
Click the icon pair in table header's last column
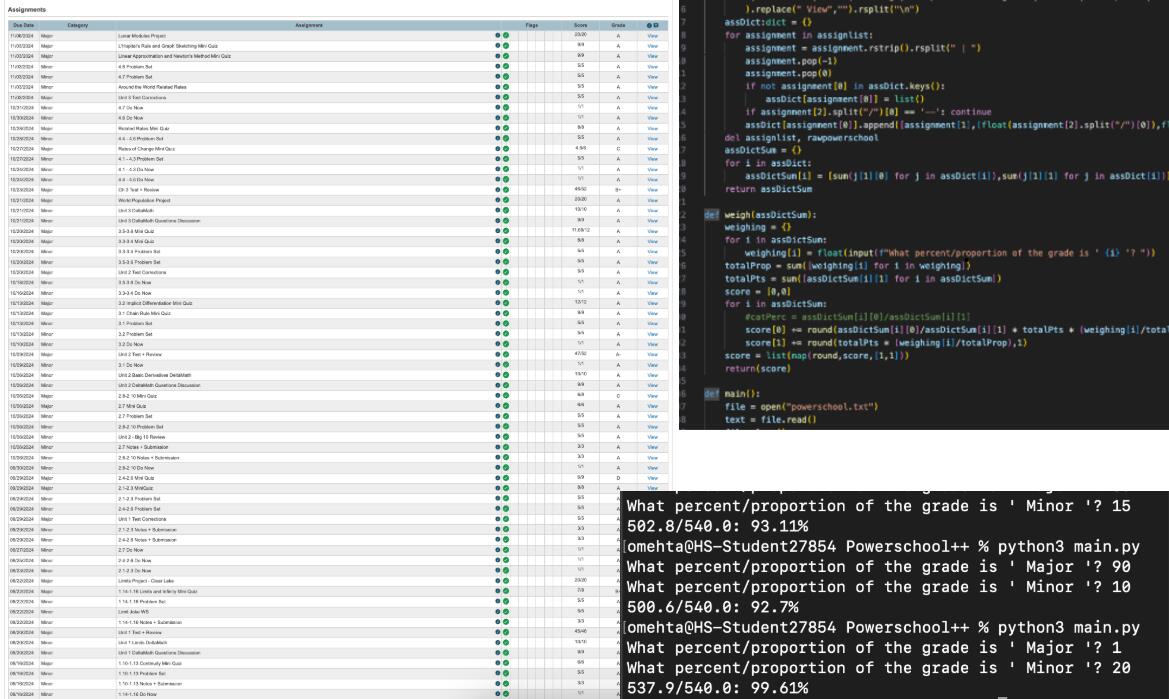point(652,25)
